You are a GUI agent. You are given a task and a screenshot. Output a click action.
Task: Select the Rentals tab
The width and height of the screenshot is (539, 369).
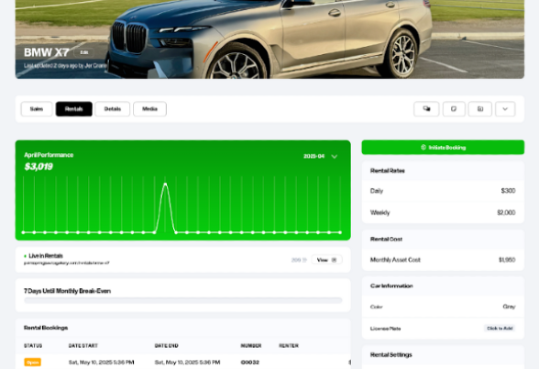click(74, 109)
